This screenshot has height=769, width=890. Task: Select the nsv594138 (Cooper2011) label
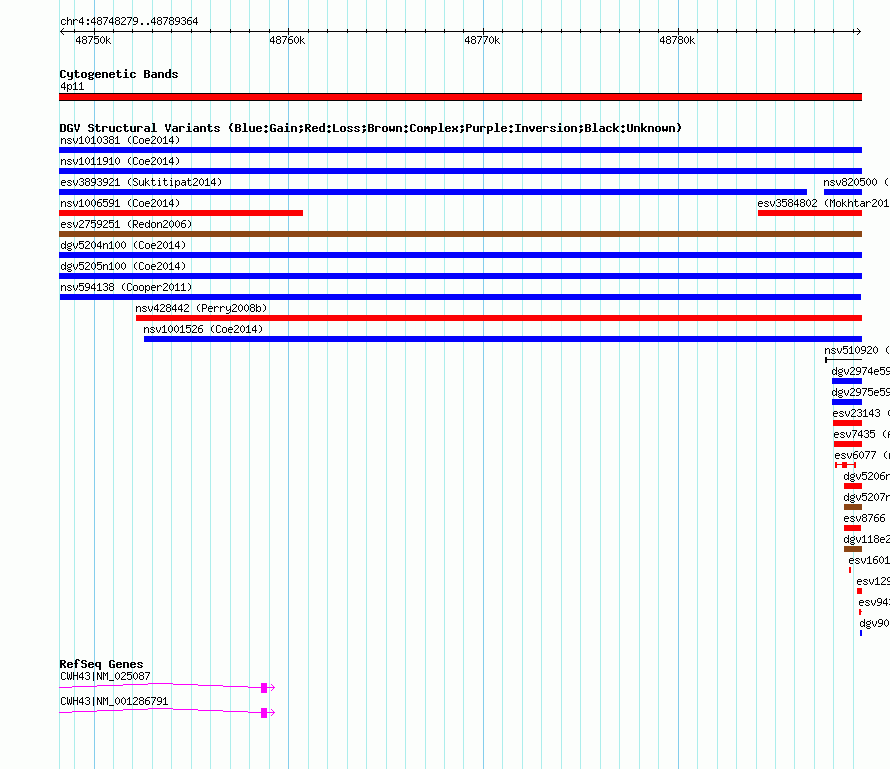[x=126, y=287]
